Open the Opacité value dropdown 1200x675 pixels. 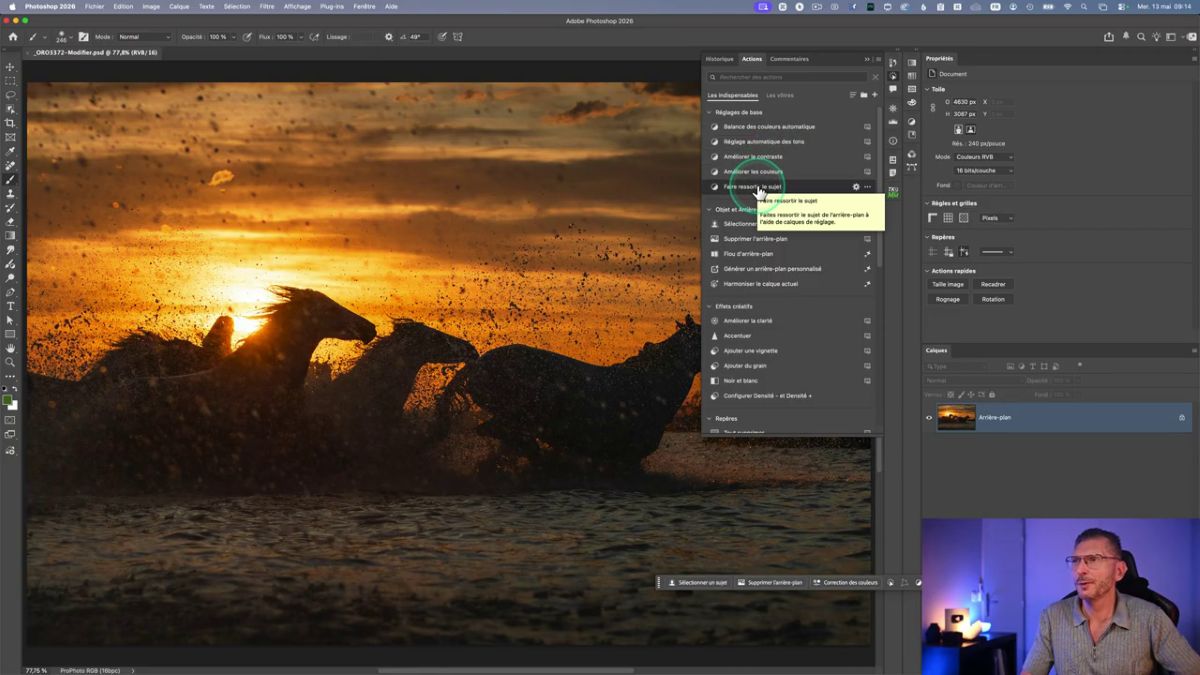point(233,37)
